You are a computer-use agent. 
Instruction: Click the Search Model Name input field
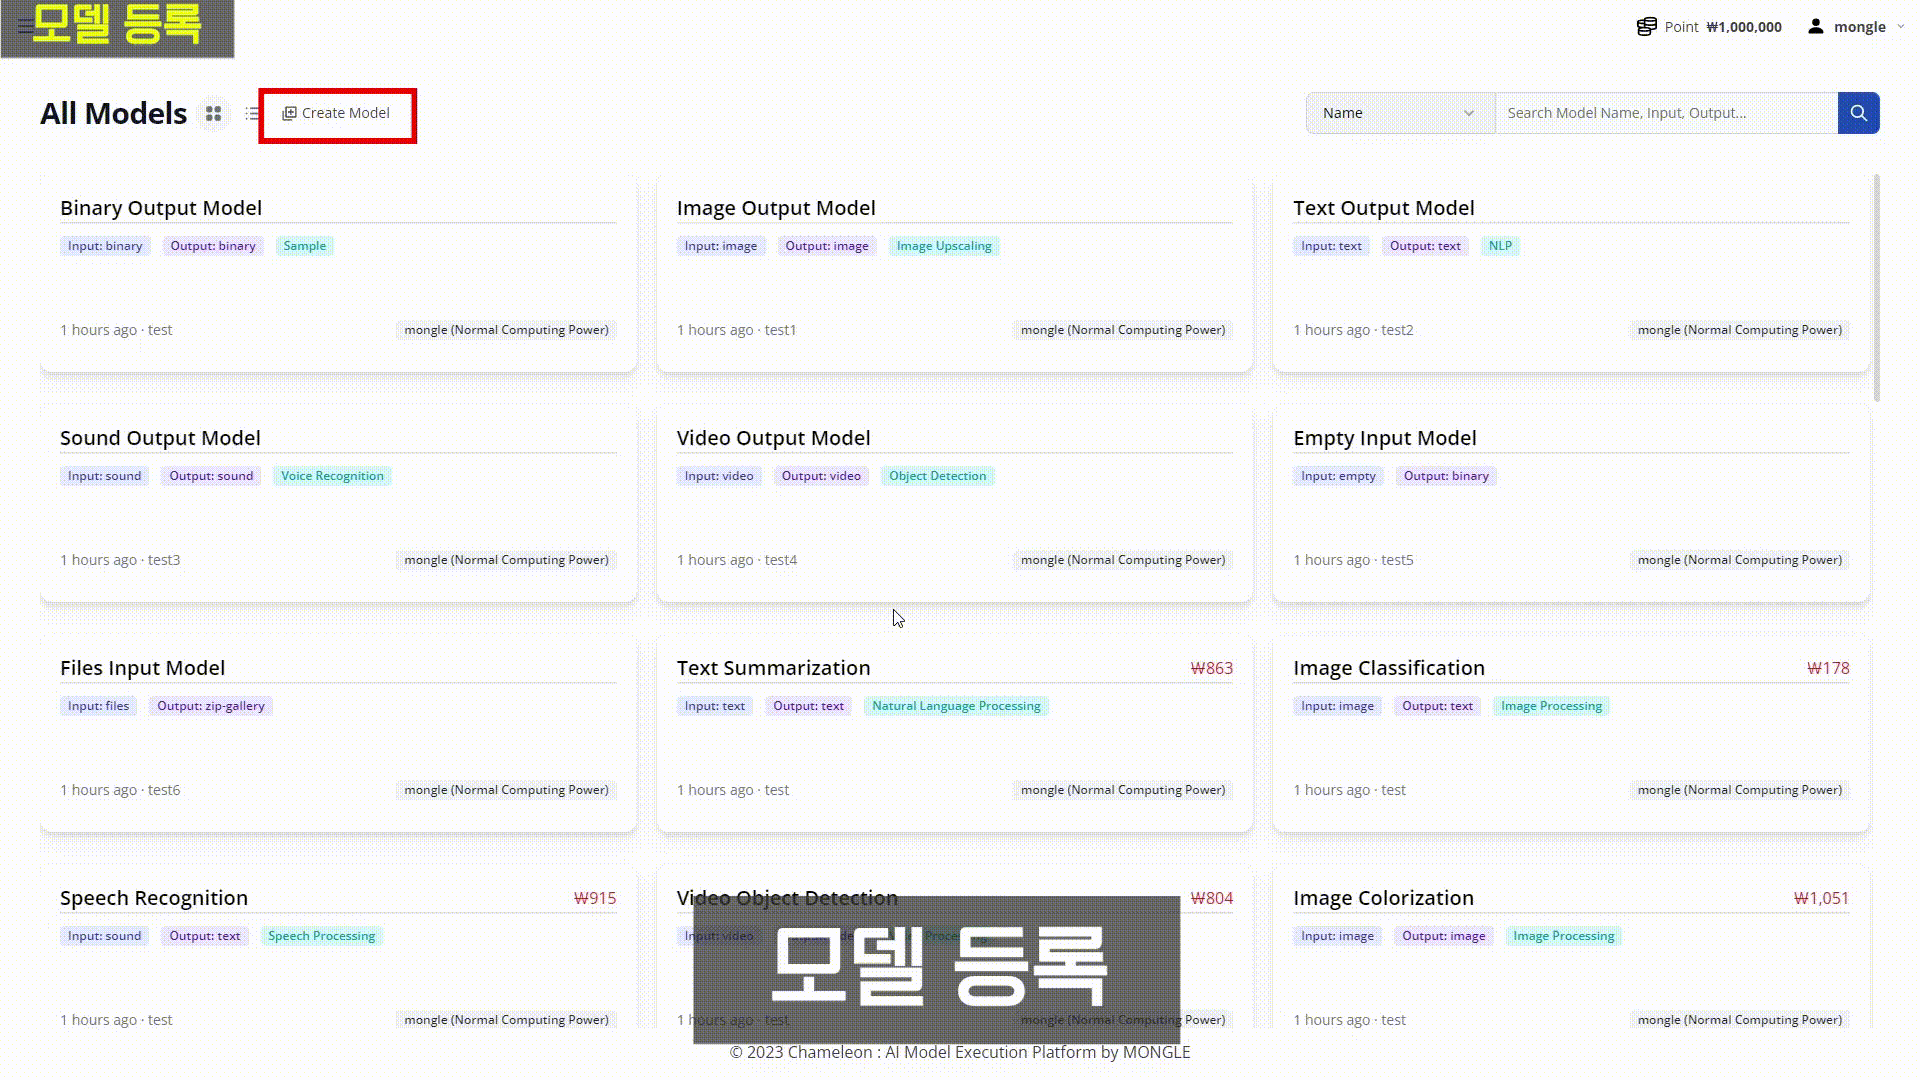(x=1665, y=113)
